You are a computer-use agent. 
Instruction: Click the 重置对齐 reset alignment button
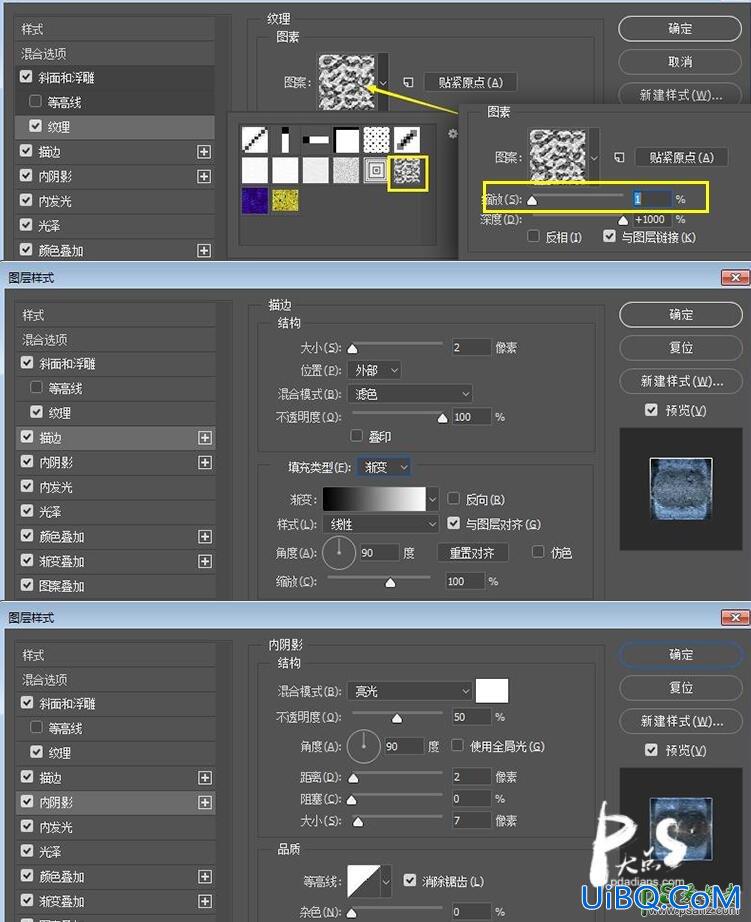(472, 553)
